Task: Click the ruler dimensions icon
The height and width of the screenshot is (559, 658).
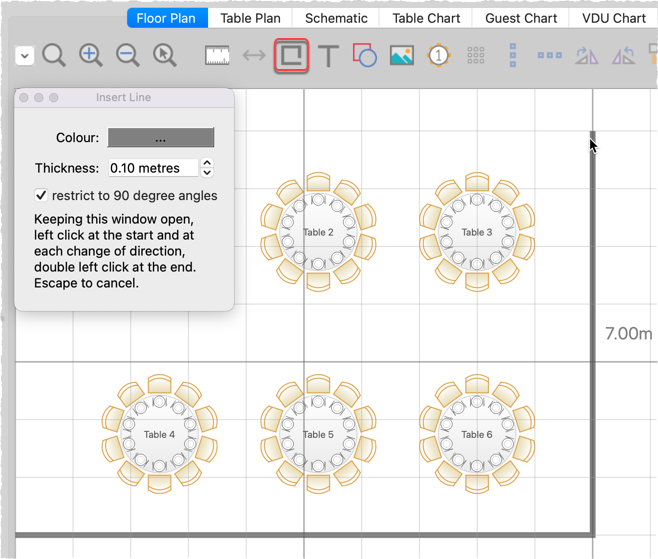Action: [218, 55]
